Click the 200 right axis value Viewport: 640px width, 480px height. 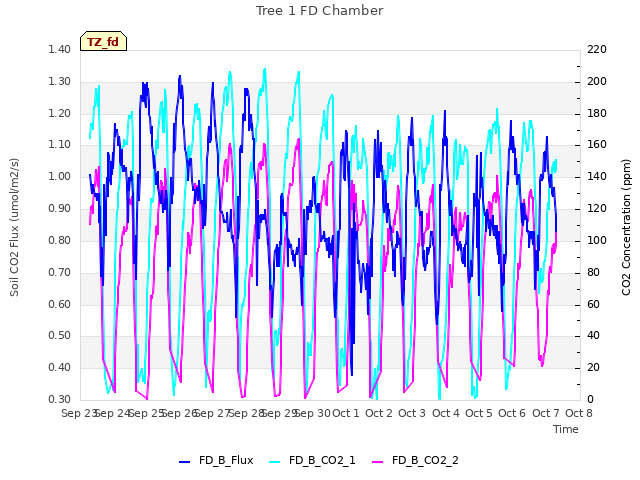pos(597,82)
